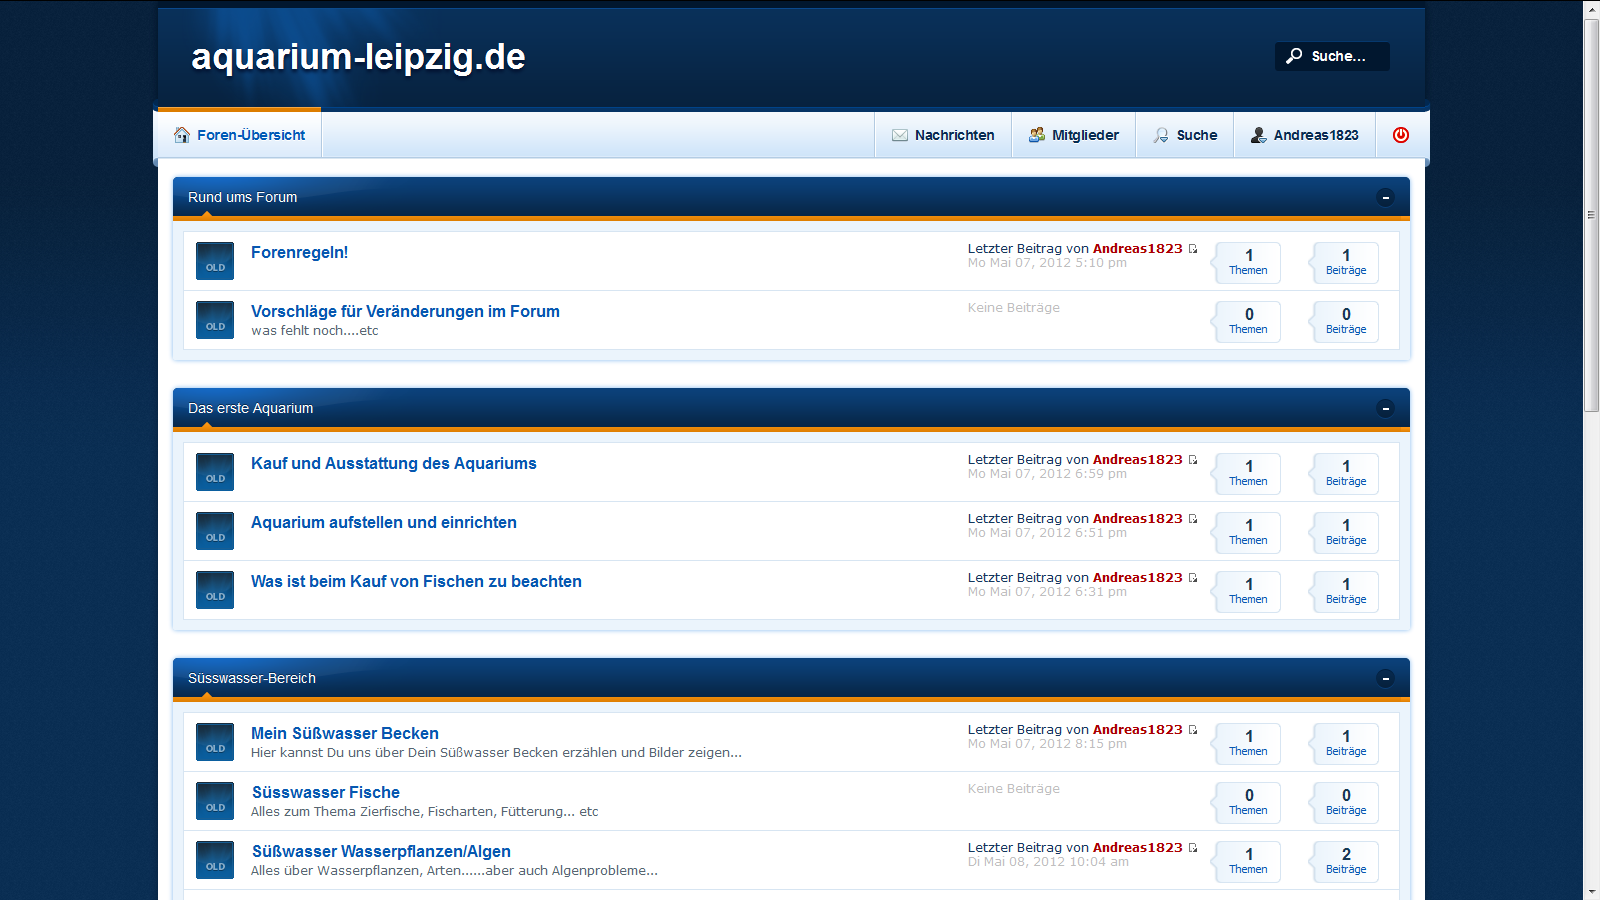Click the OLD icon beside Süsswasser Fische
The width and height of the screenshot is (1600, 900).
pos(215,801)
